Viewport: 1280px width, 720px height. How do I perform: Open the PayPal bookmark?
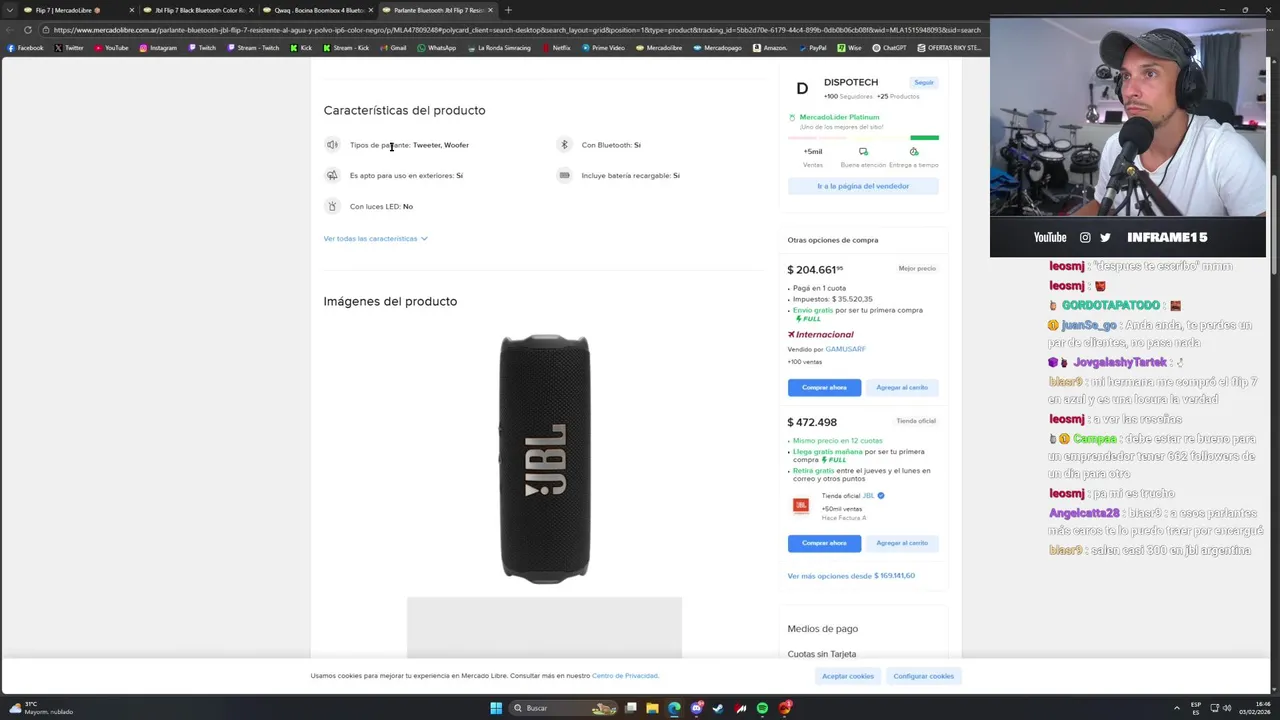(812, 48)
